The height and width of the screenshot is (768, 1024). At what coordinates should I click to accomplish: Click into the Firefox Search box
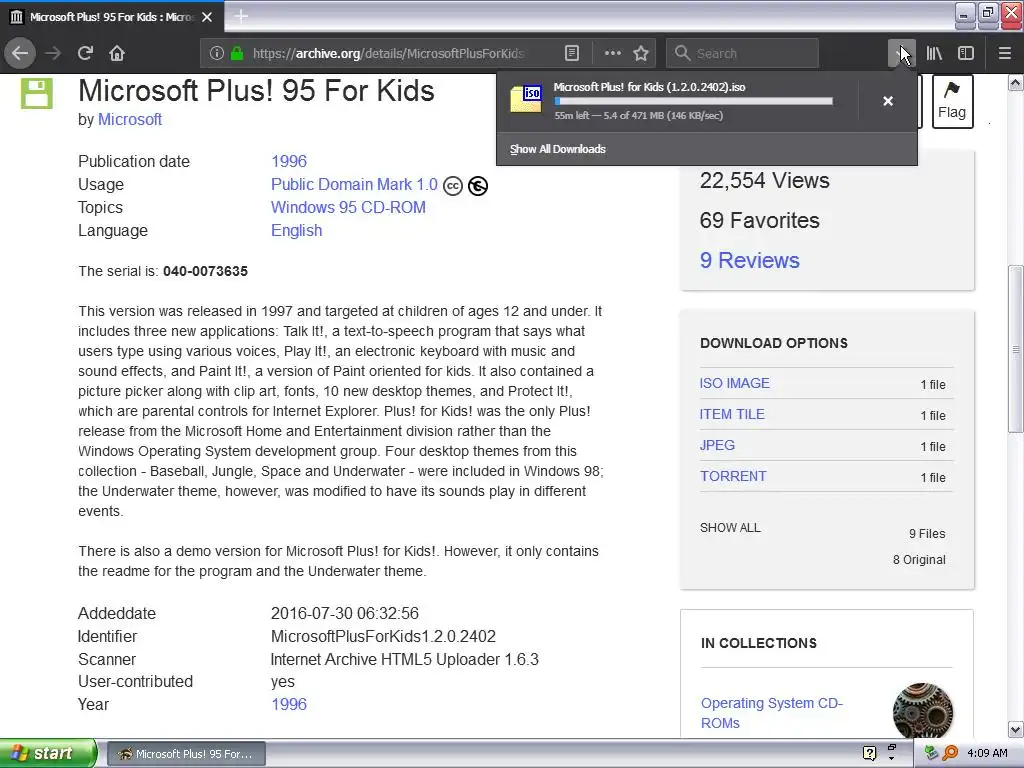(x=742, y=53)
